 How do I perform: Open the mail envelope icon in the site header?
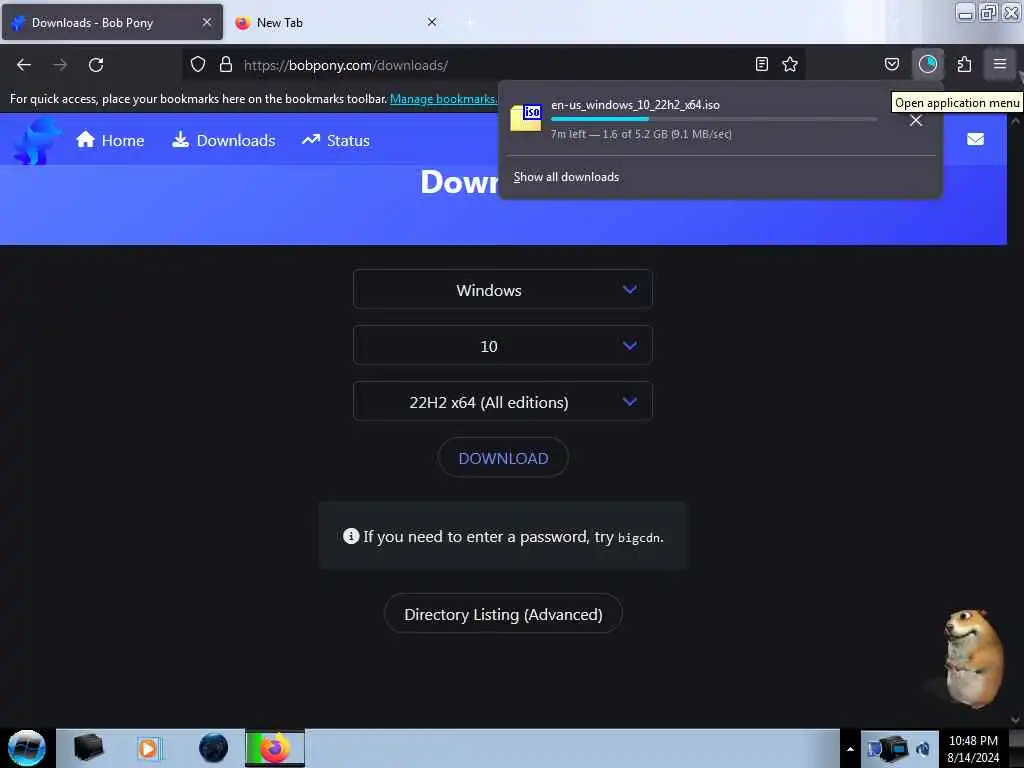[x=976, y=139]
